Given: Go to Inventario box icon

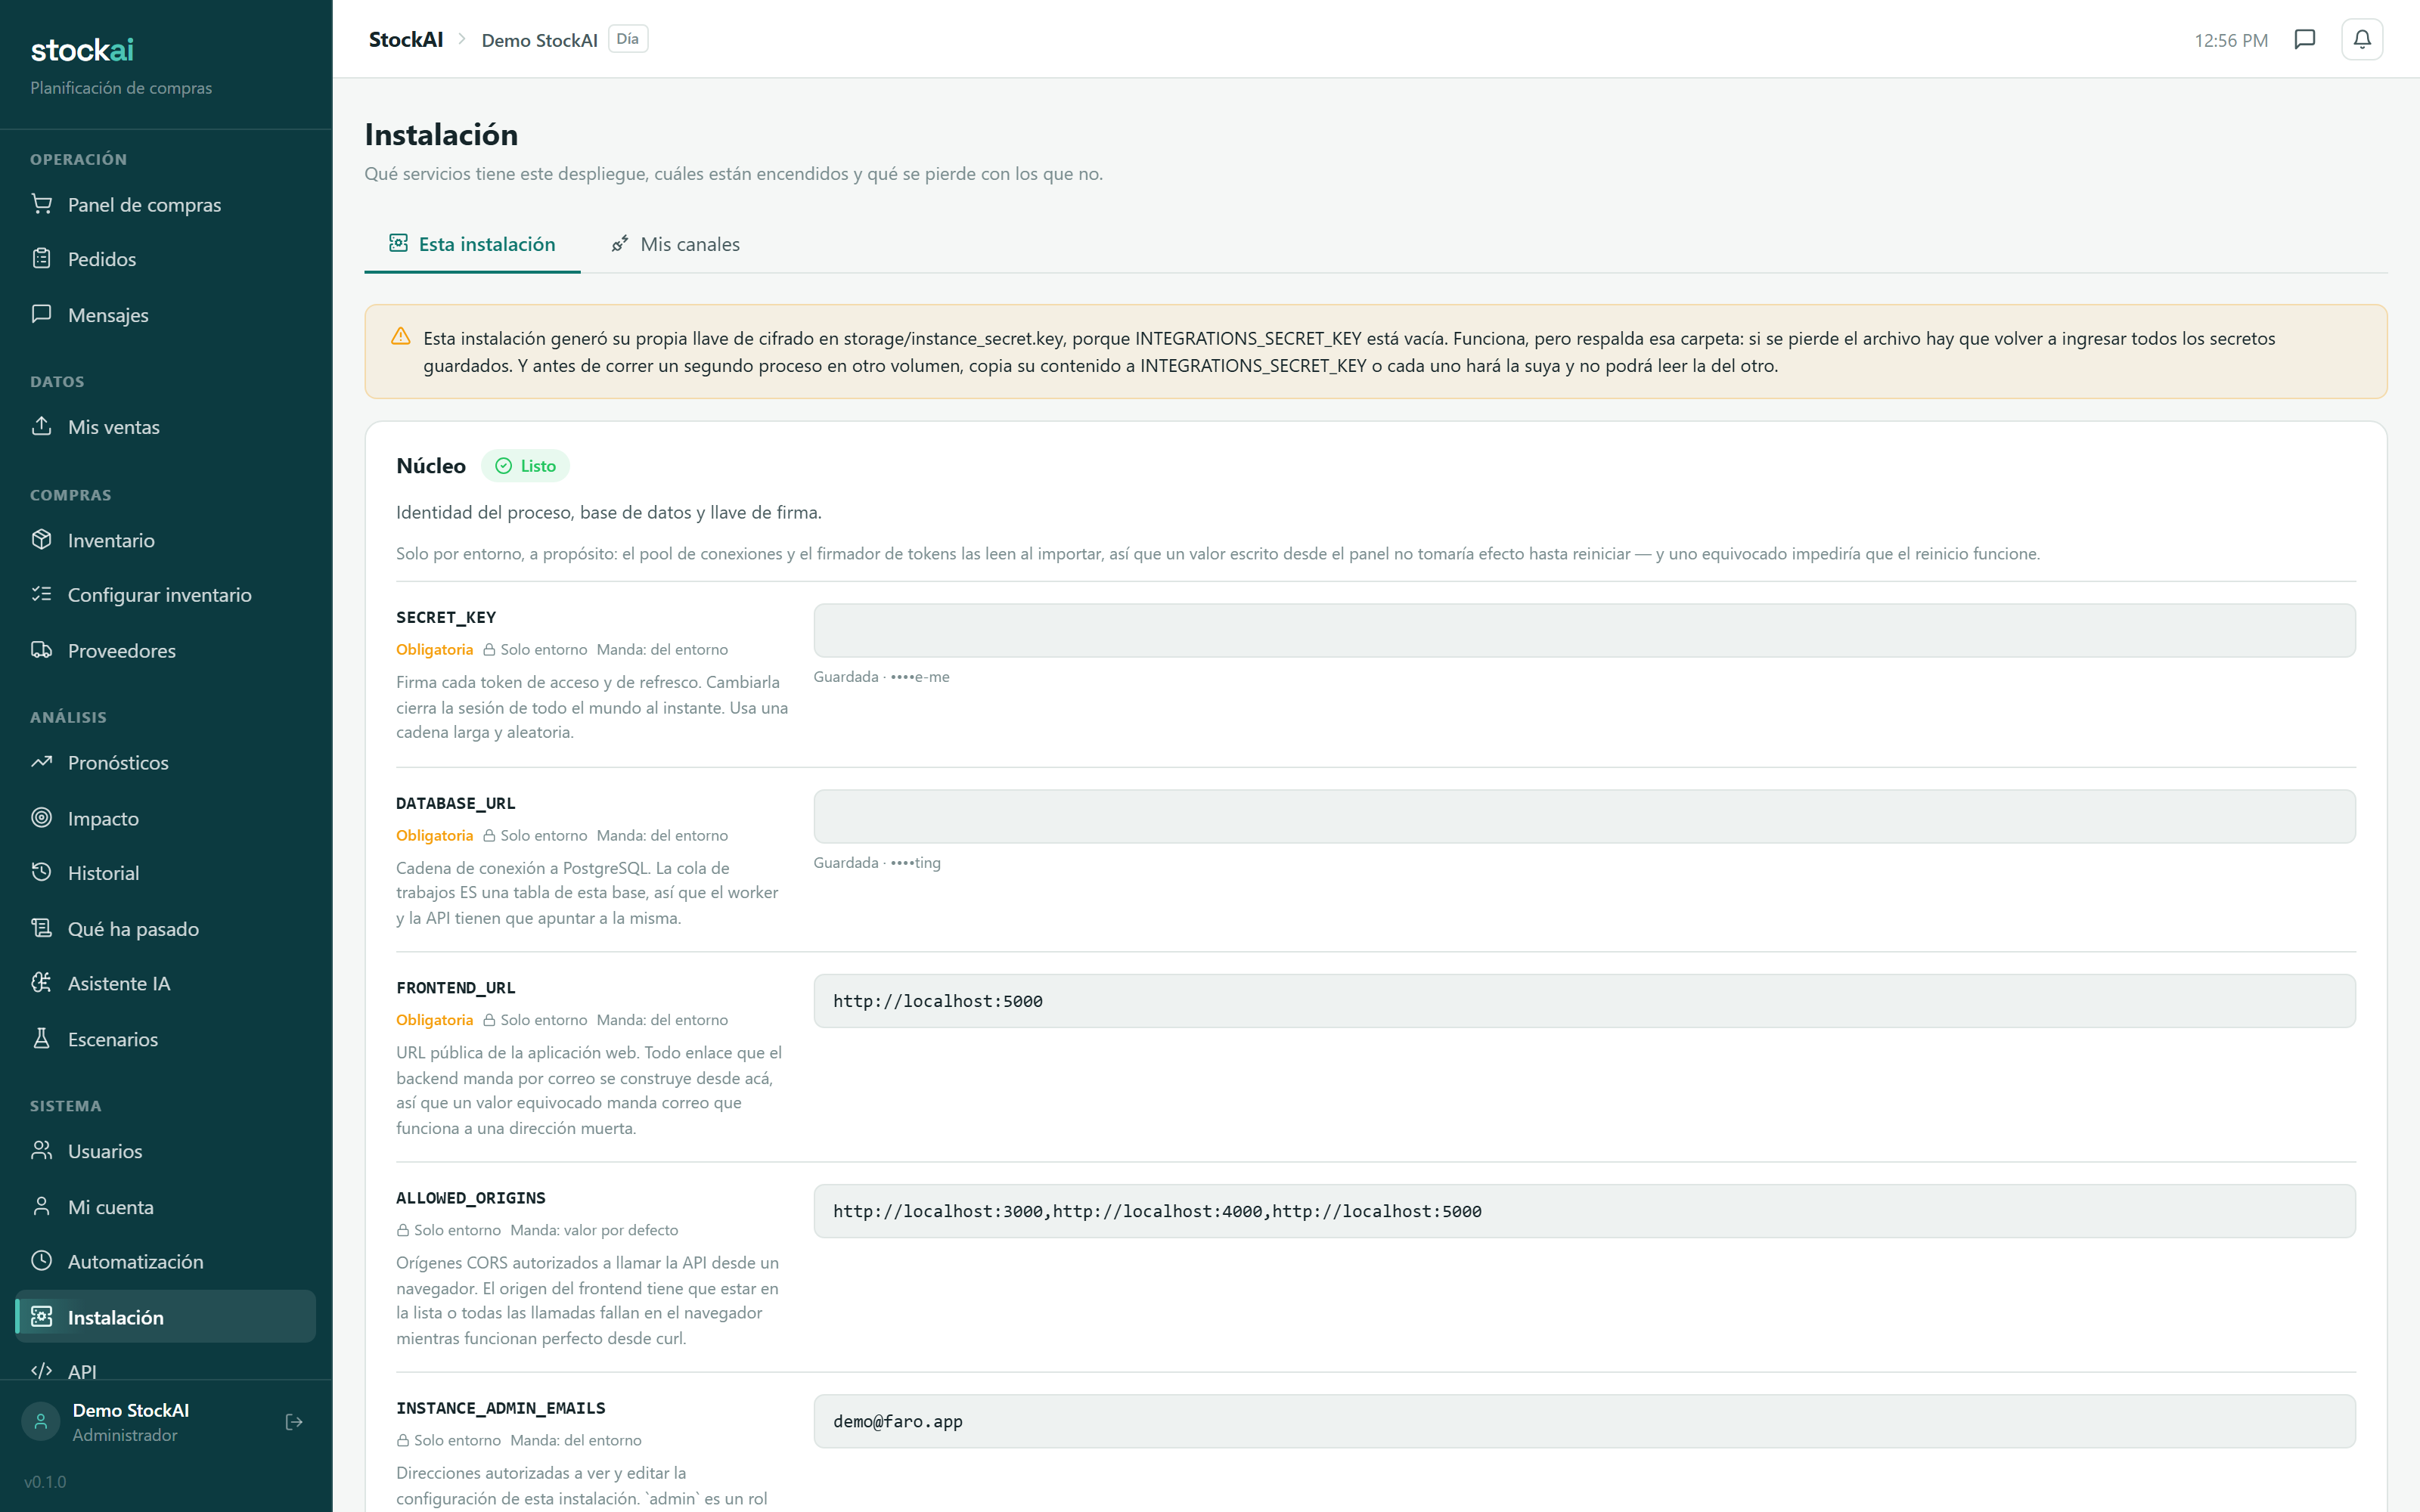Looking at the screenshot, I should point(42,540).
